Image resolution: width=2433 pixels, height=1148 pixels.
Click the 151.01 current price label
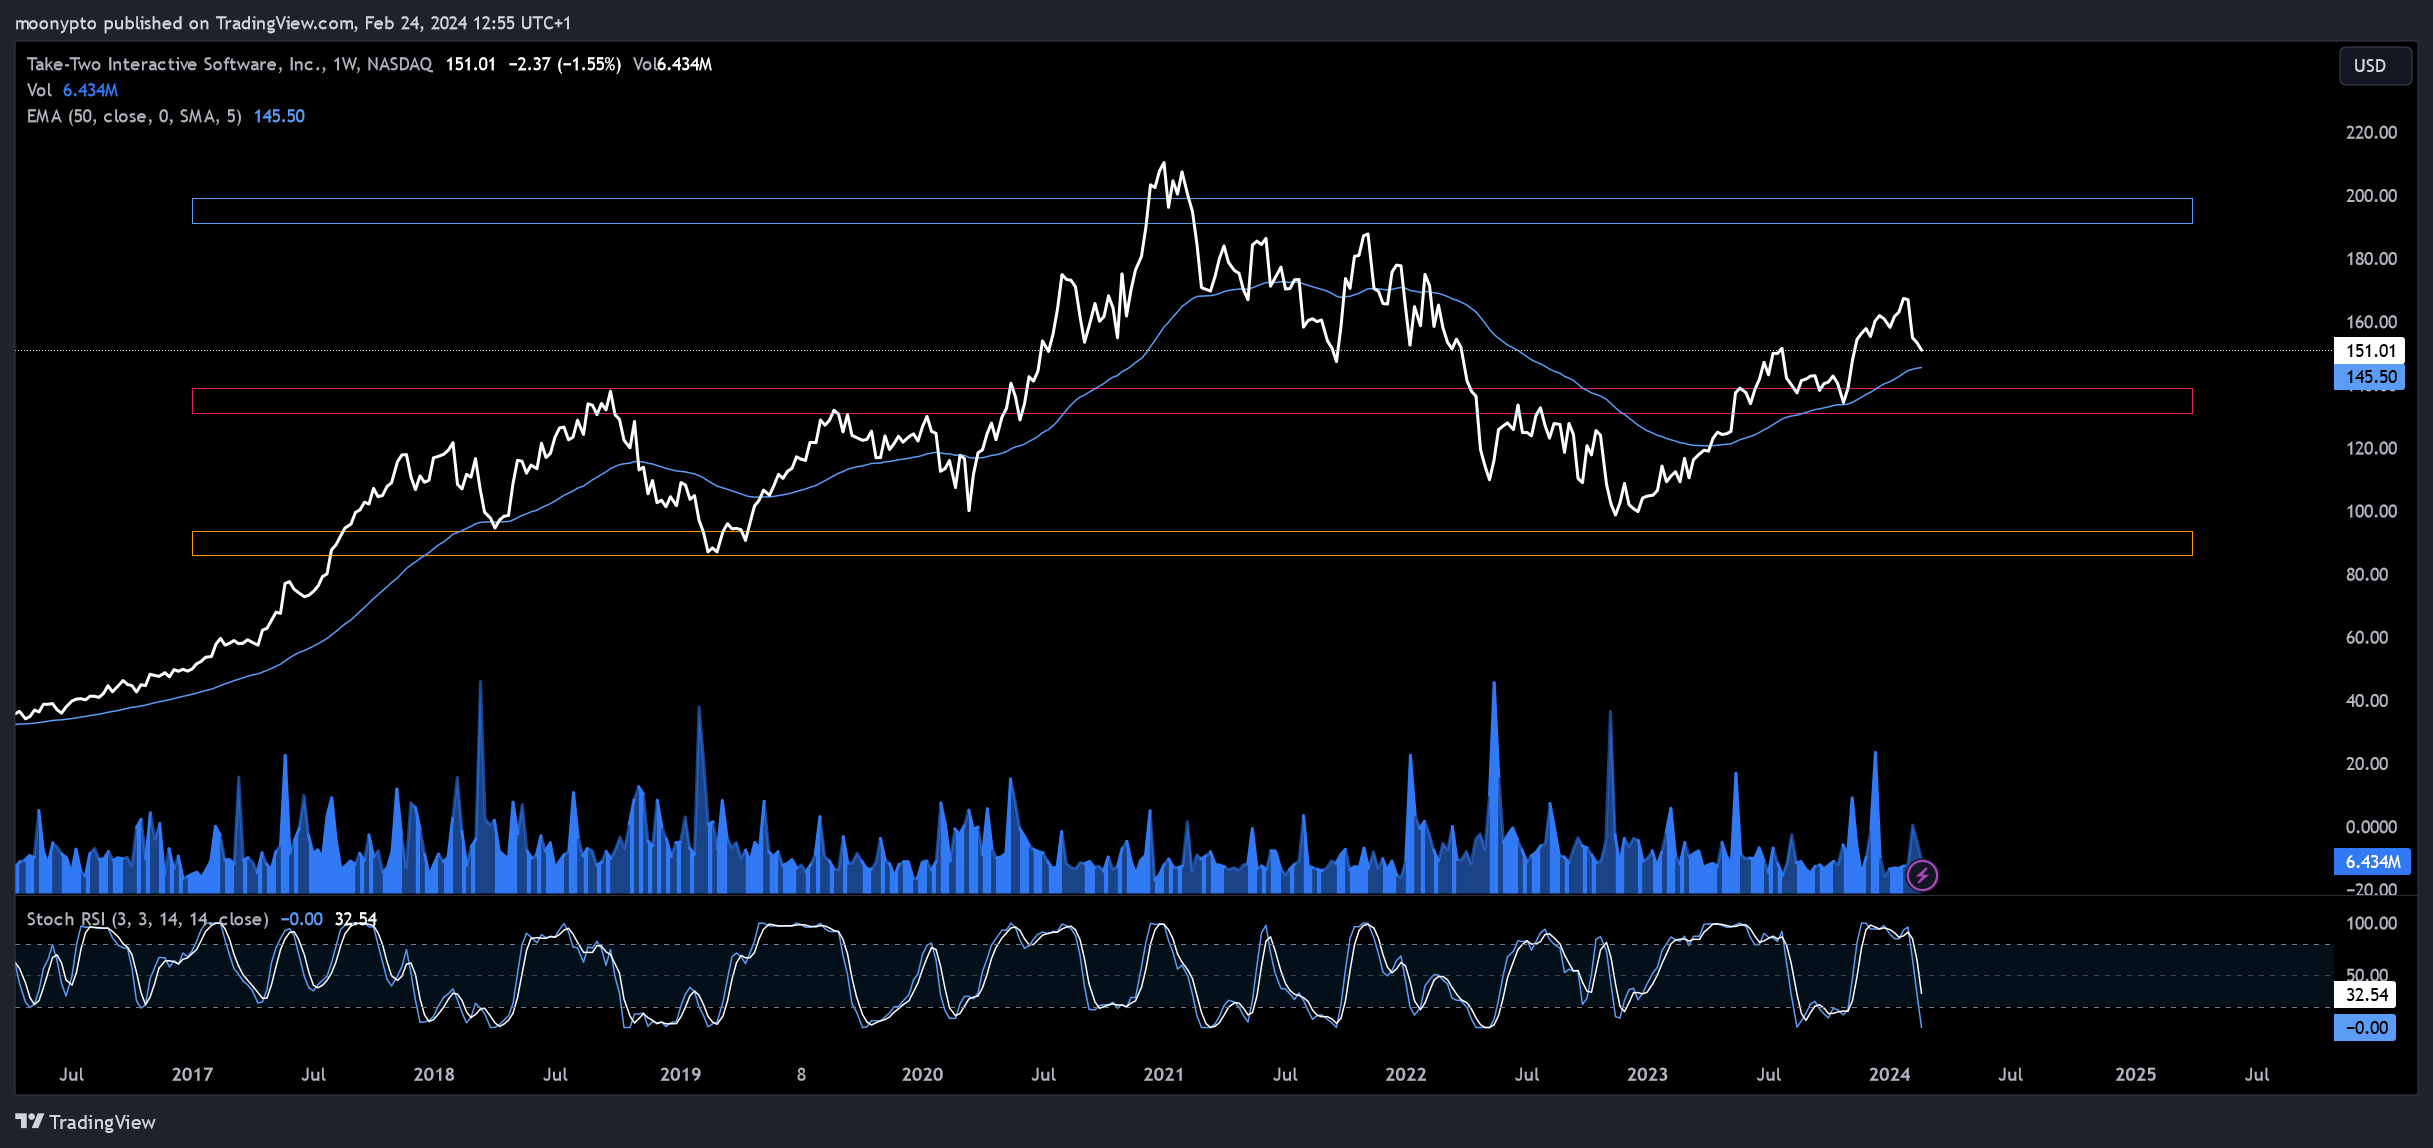coord(2369,351)
